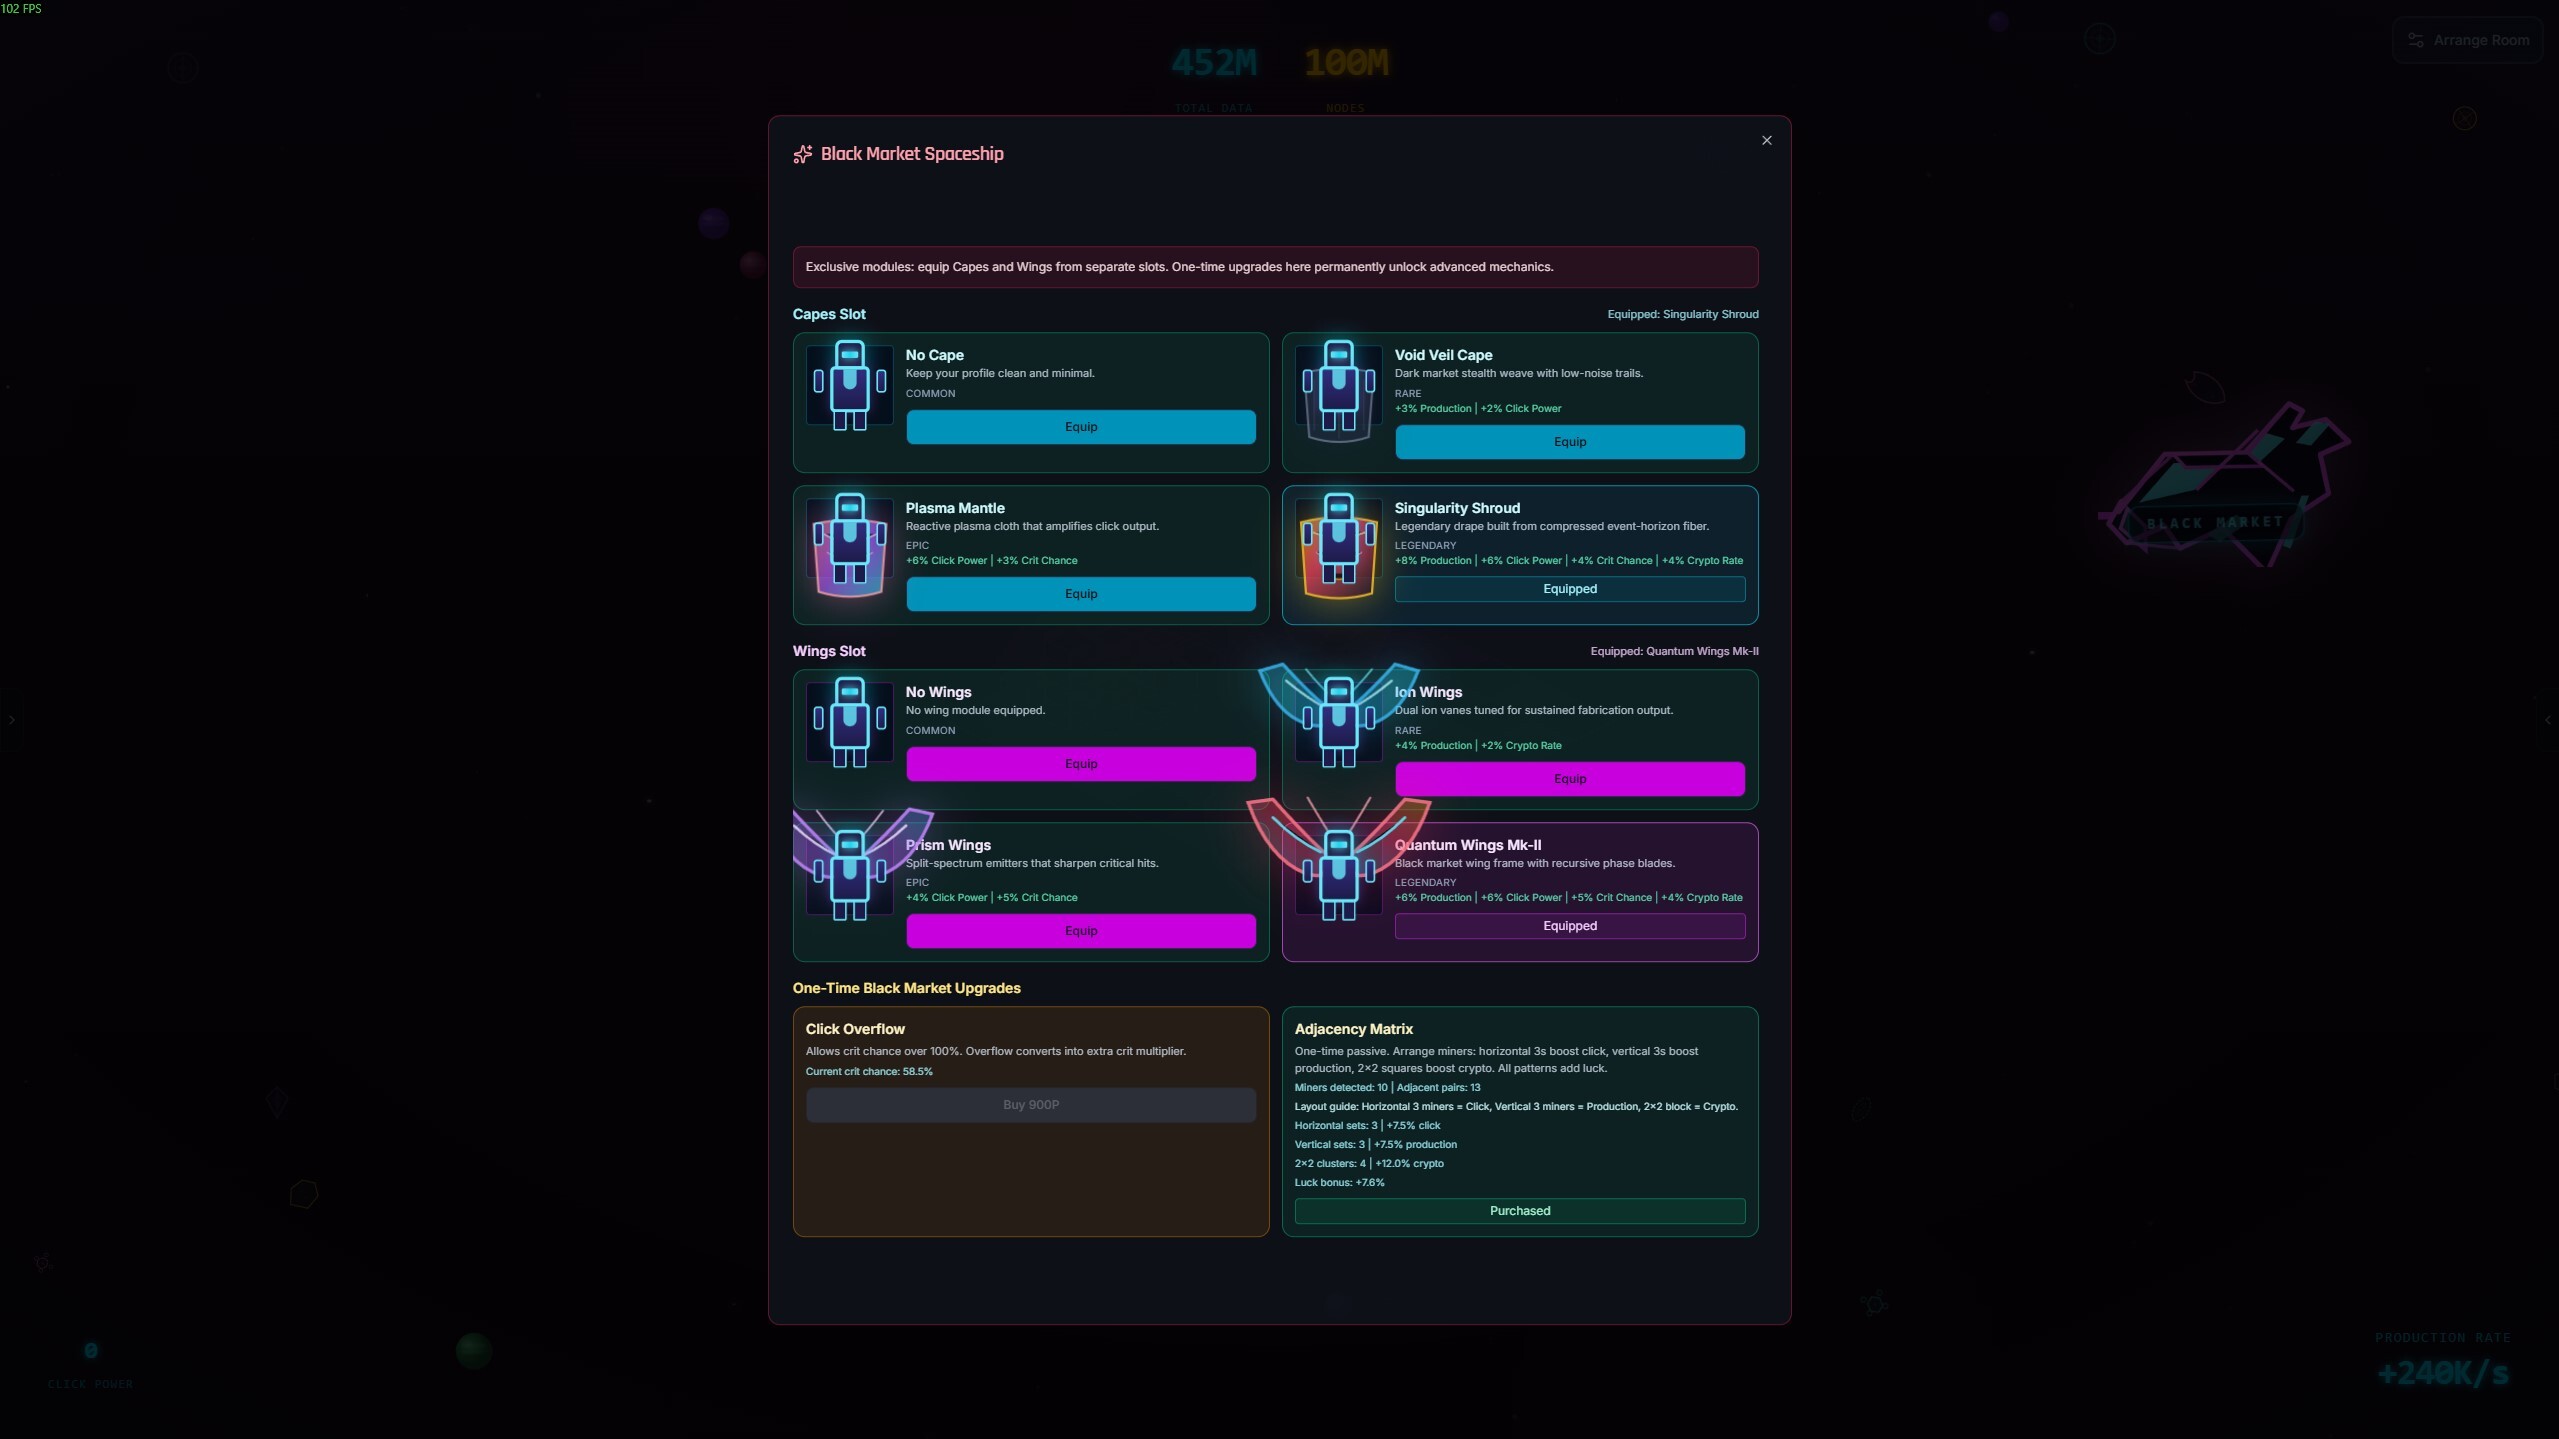Viewport: 2559px width, 1439px height.
Task: Close the Black Market Spaceship dialog
Action: click(x=1766, y=141)
